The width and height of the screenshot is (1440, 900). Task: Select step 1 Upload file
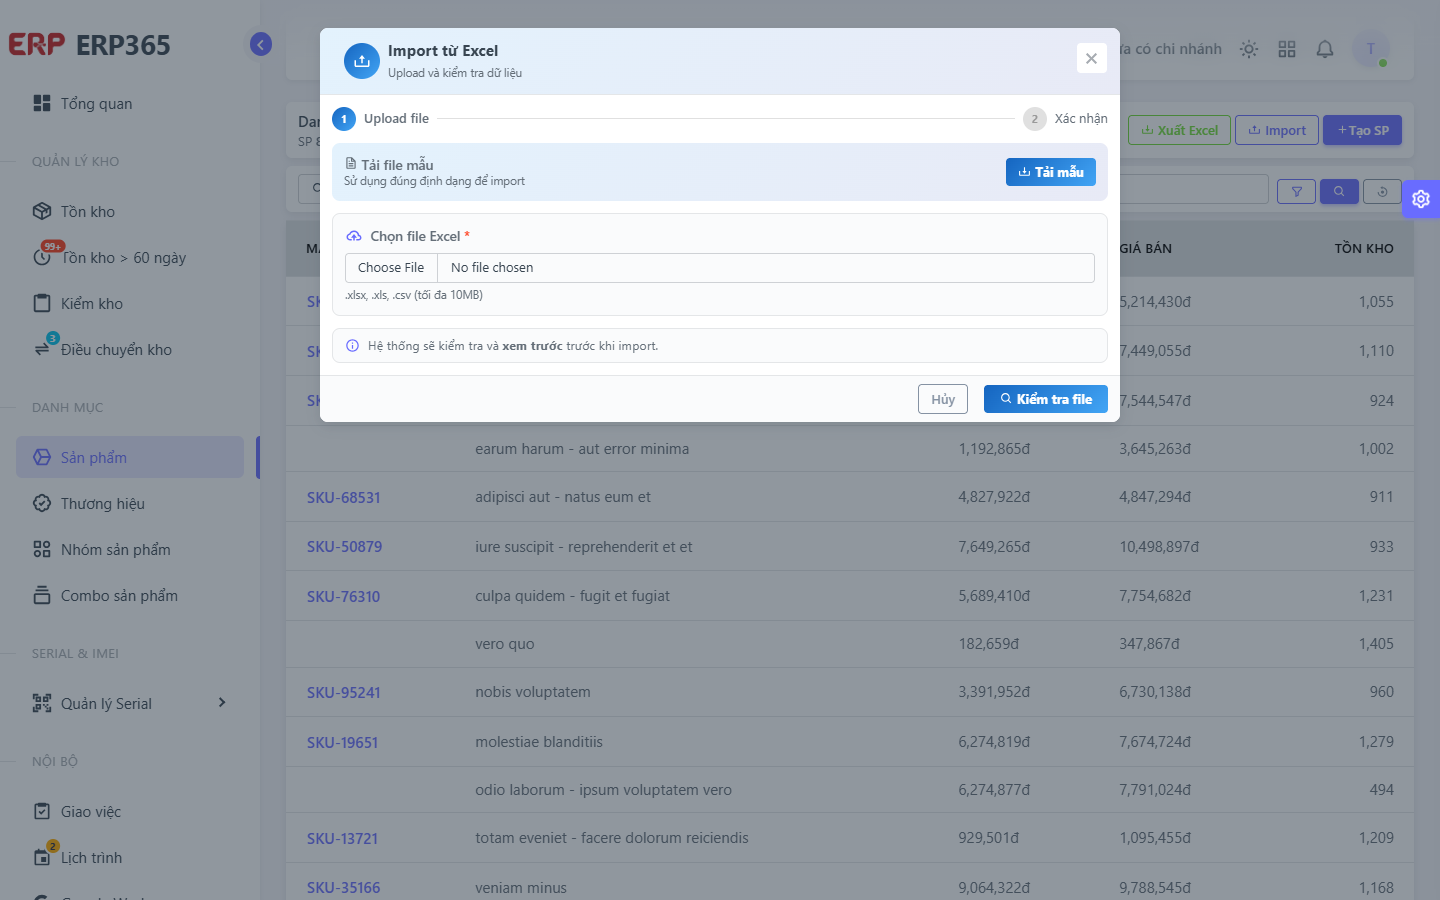[381, 119]
